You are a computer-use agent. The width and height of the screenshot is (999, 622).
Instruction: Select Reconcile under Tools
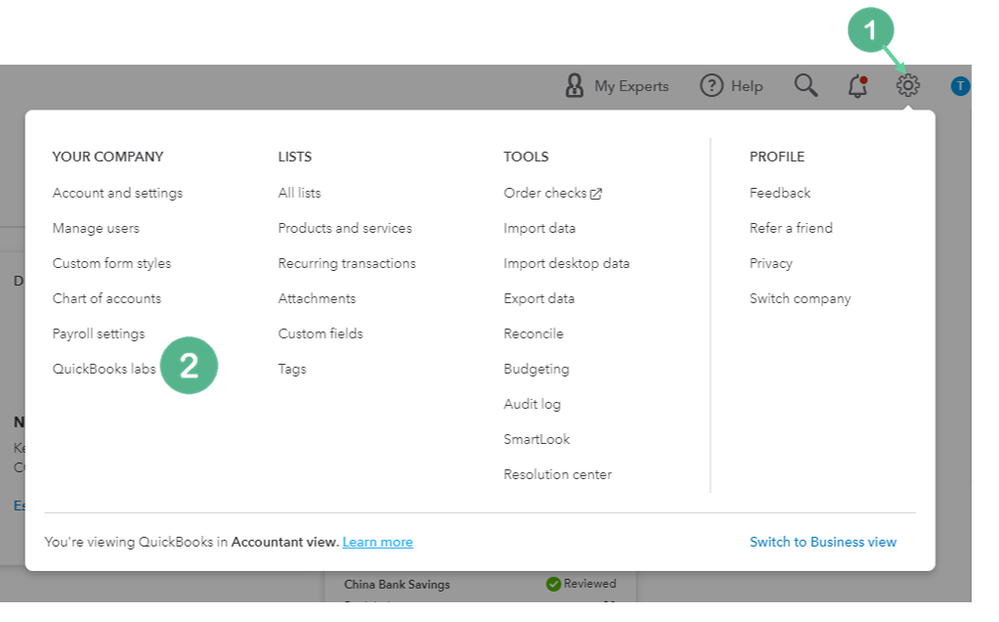533,333
